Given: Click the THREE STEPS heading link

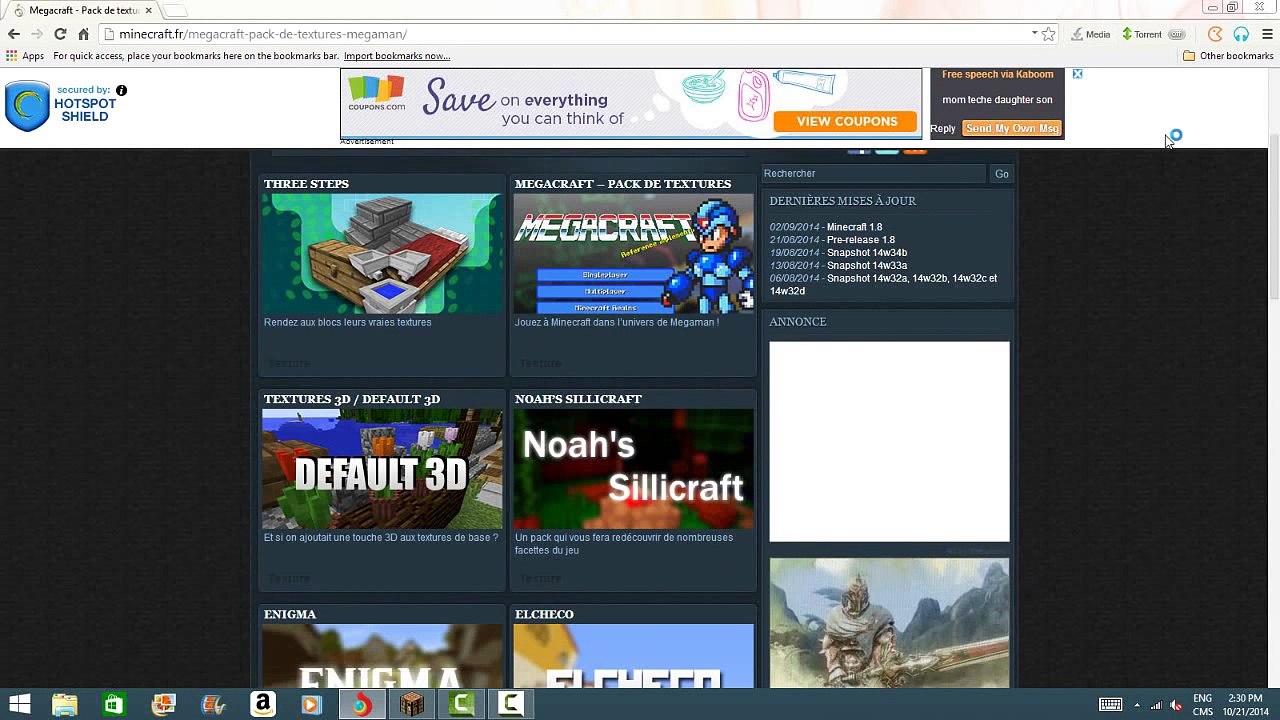Looking at the screenshot, I should 306,184.
